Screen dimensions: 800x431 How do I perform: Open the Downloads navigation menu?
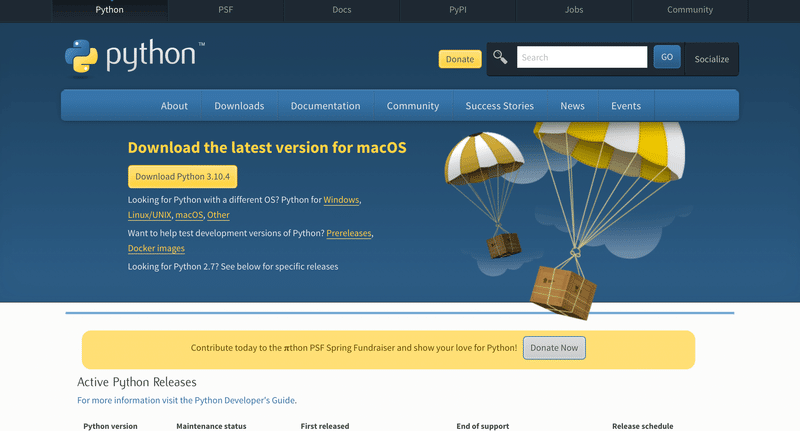[239, 106]
